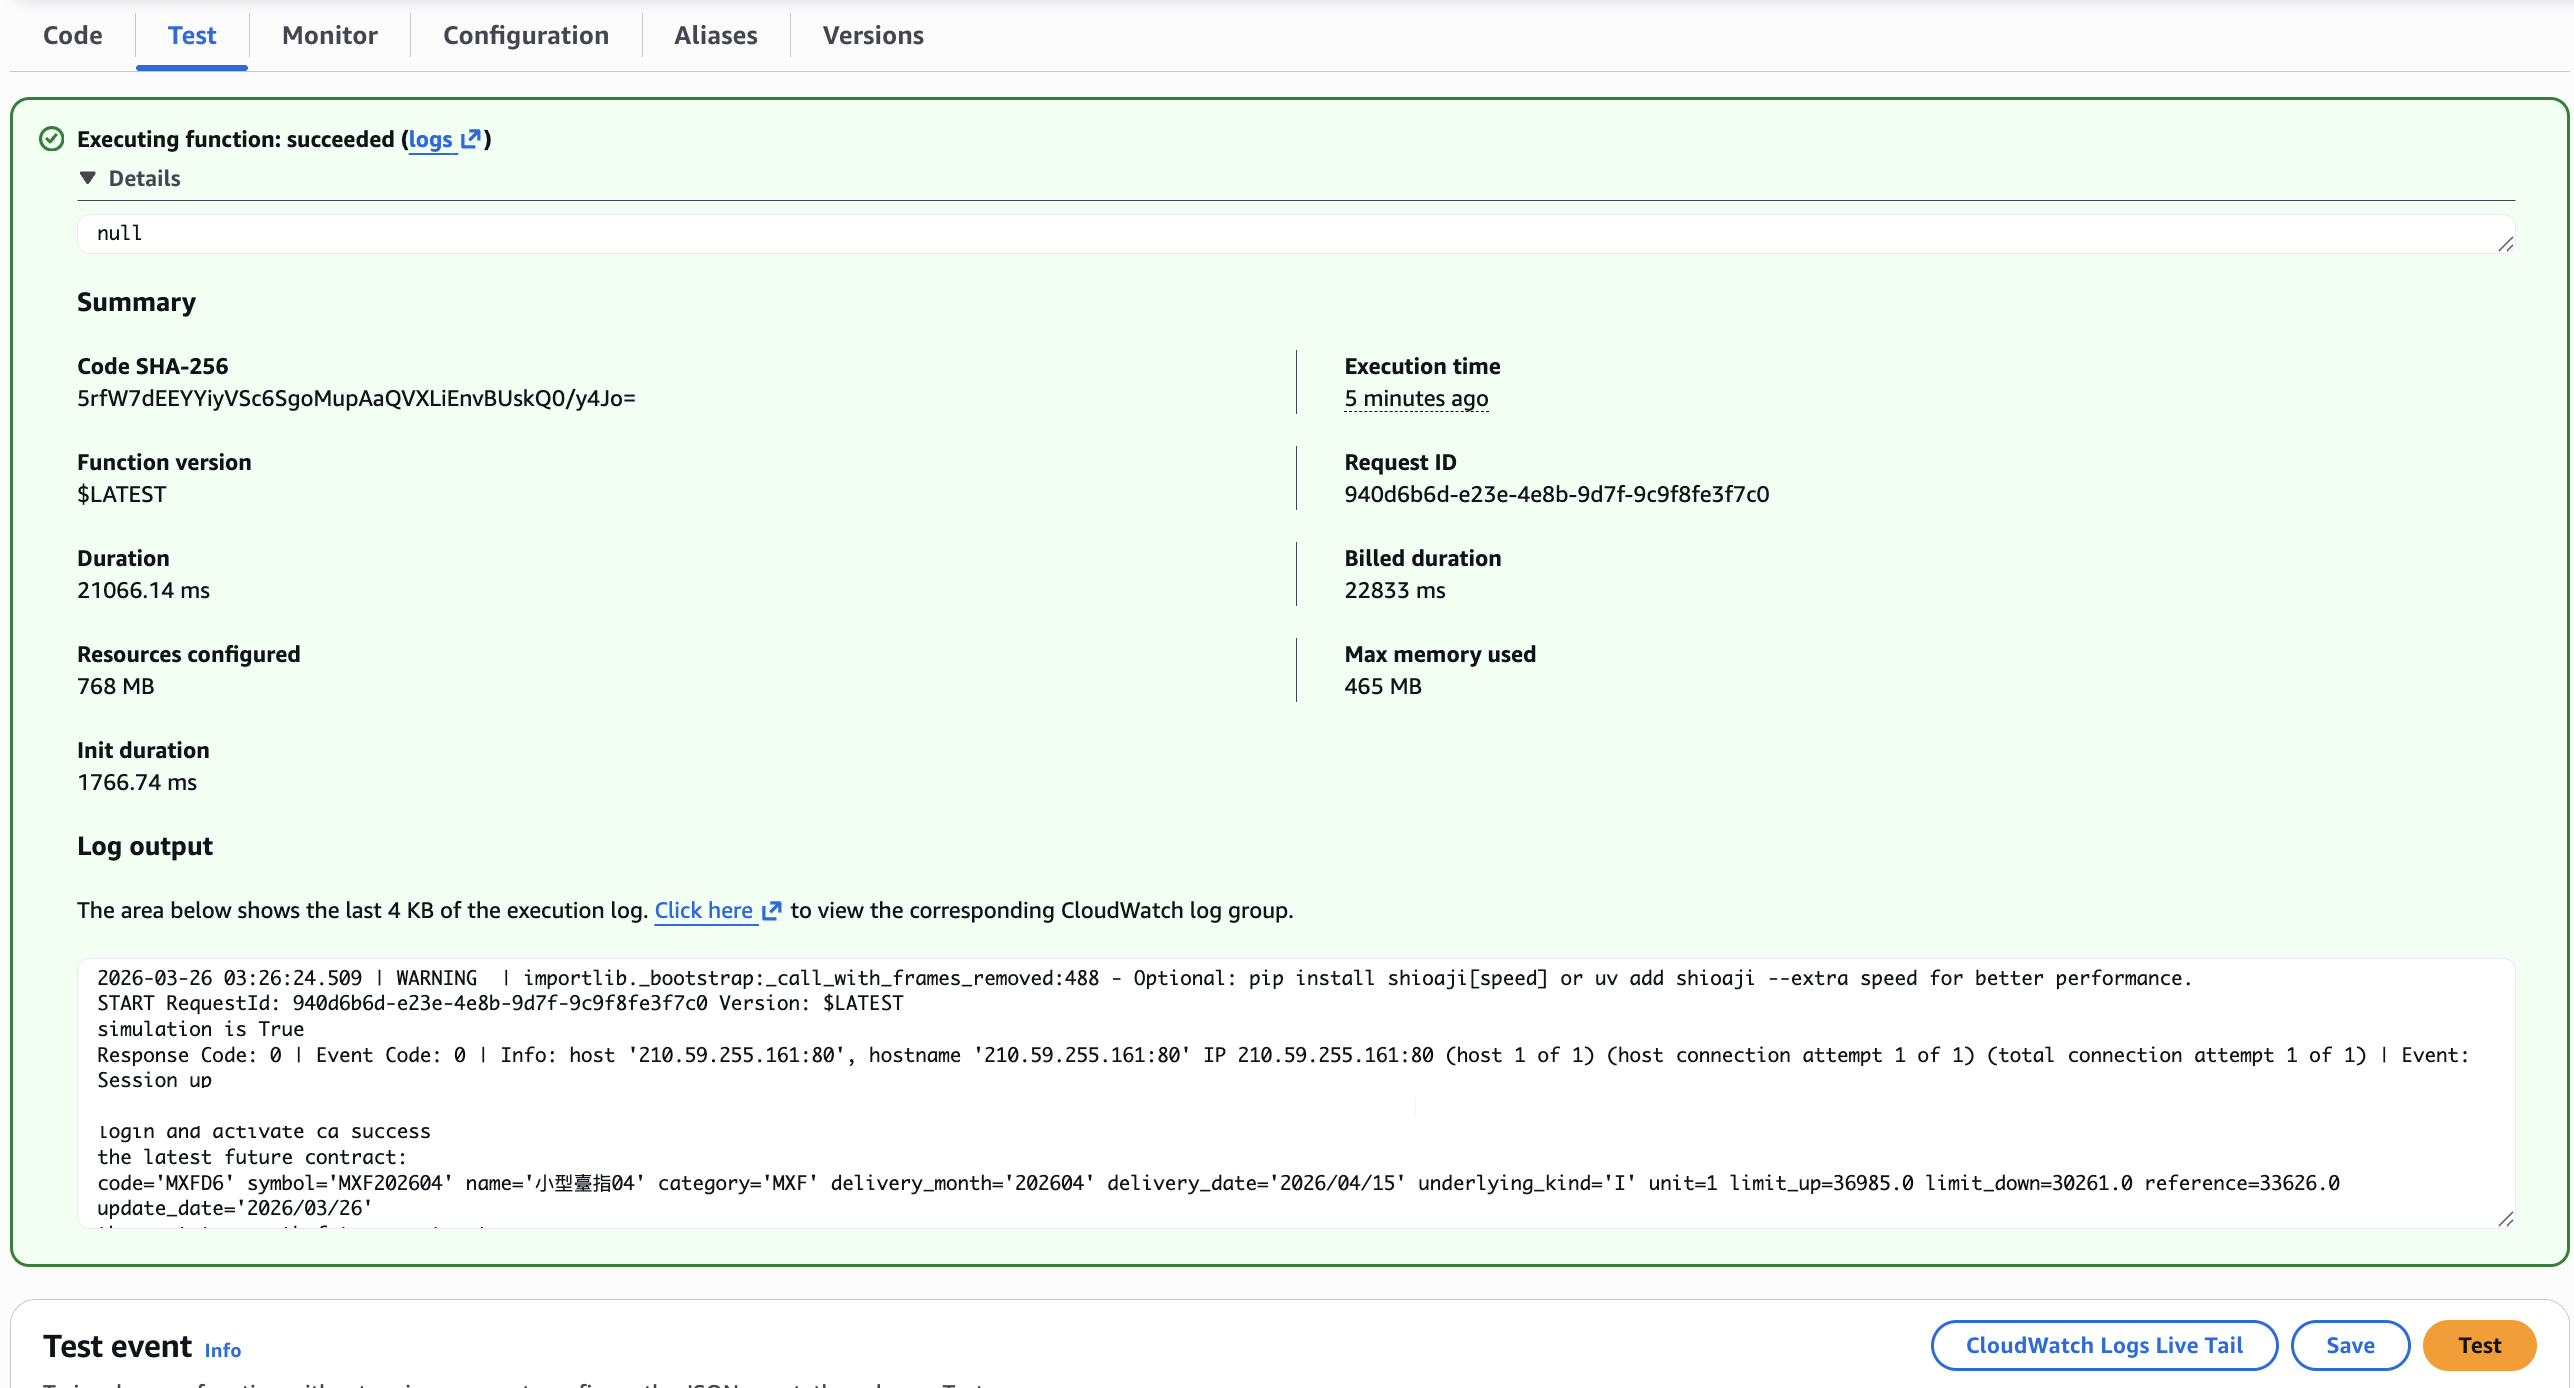Open the logs link in header
Image resolution: width=2574 pixels, height=1388 pixels.
tap(430, 139)
